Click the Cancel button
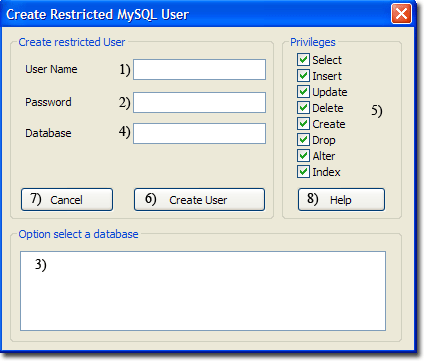The height and width of the screenshot is (363, 427). pos(67,200)
